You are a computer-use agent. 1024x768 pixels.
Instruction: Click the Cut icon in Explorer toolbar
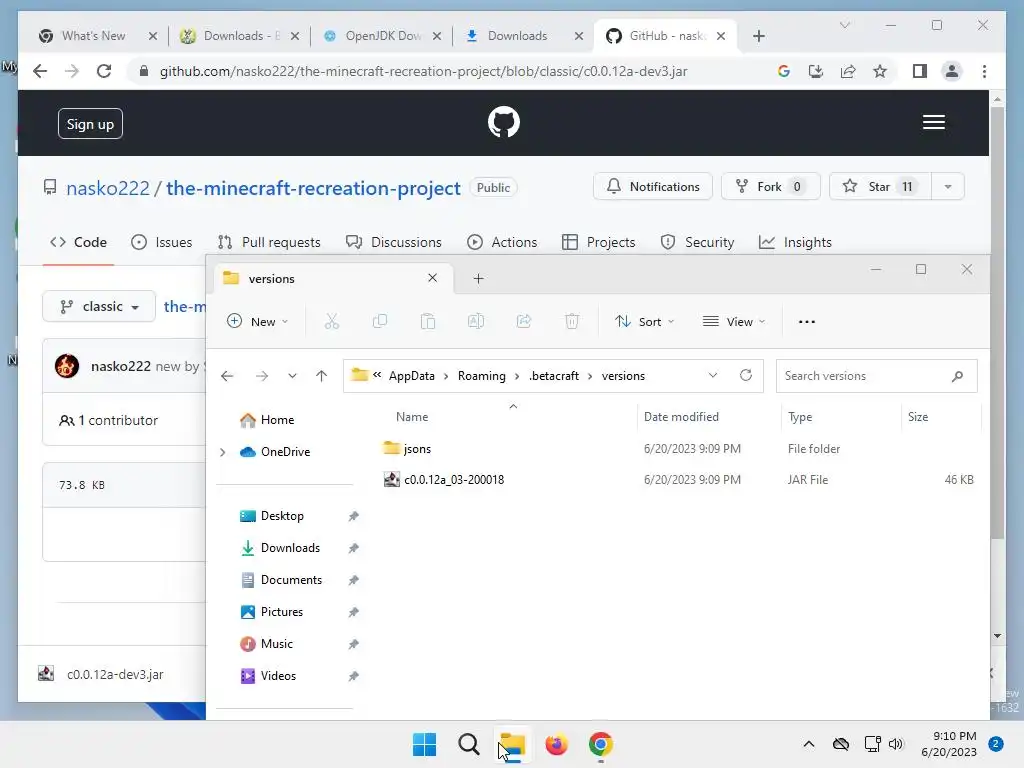(332, 321)
